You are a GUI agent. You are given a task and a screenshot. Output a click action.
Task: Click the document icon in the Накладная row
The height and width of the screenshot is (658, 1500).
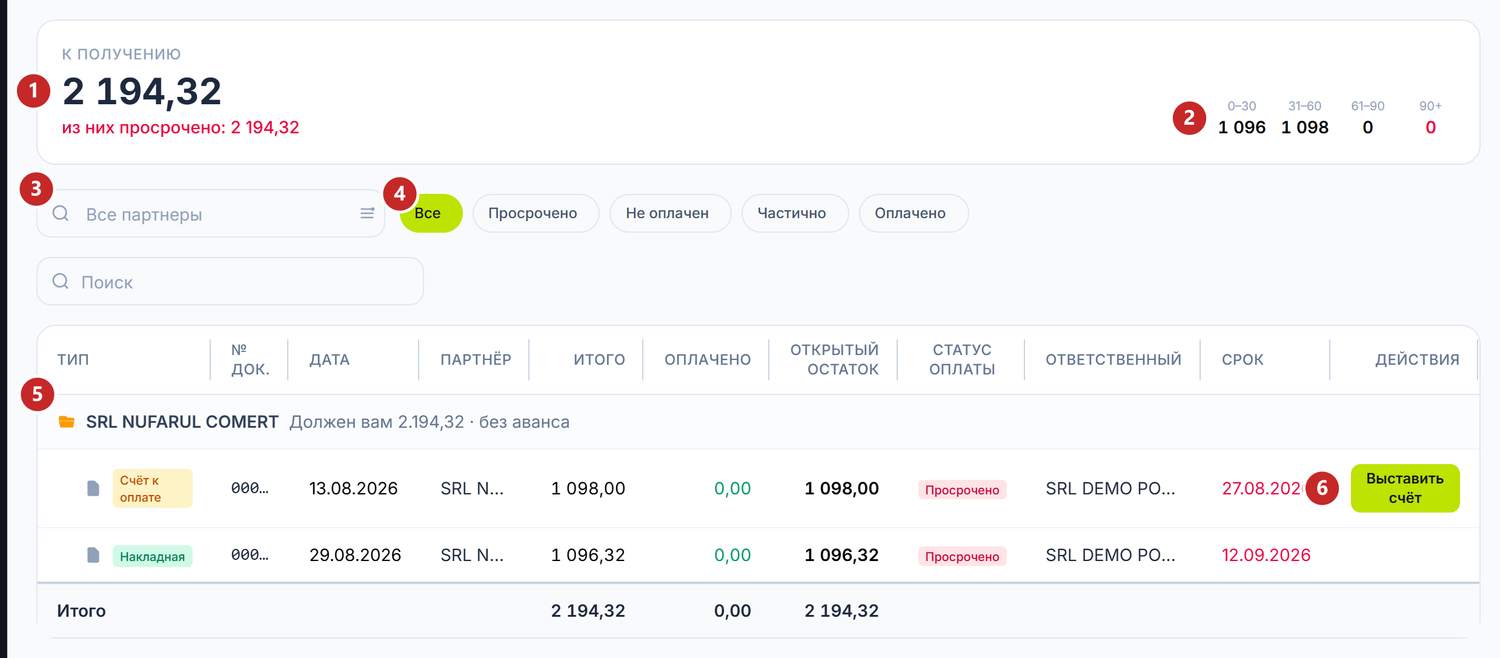pyautogui.click(x=93, y=555)
